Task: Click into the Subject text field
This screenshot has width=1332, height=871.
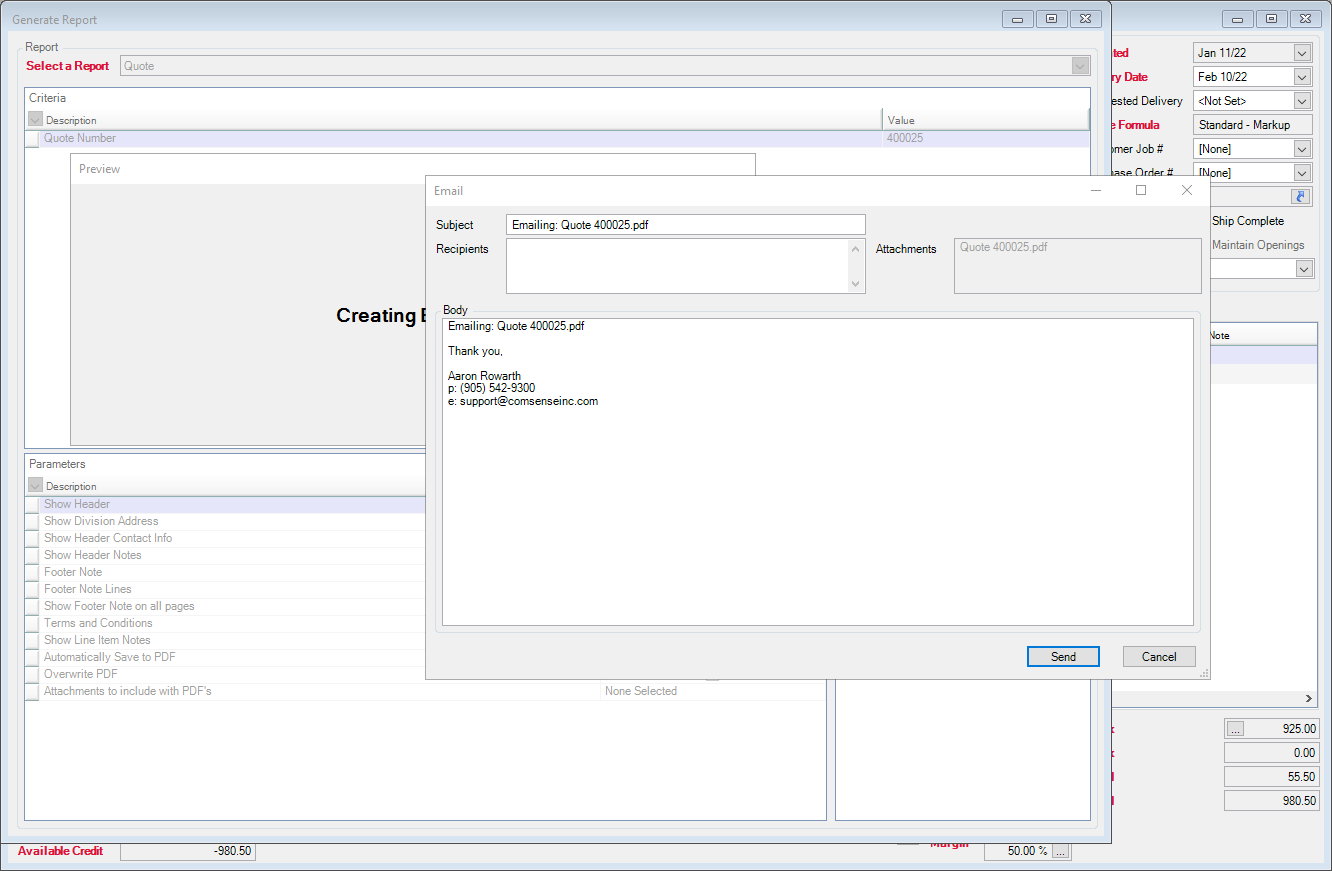Action: point(685,225)
